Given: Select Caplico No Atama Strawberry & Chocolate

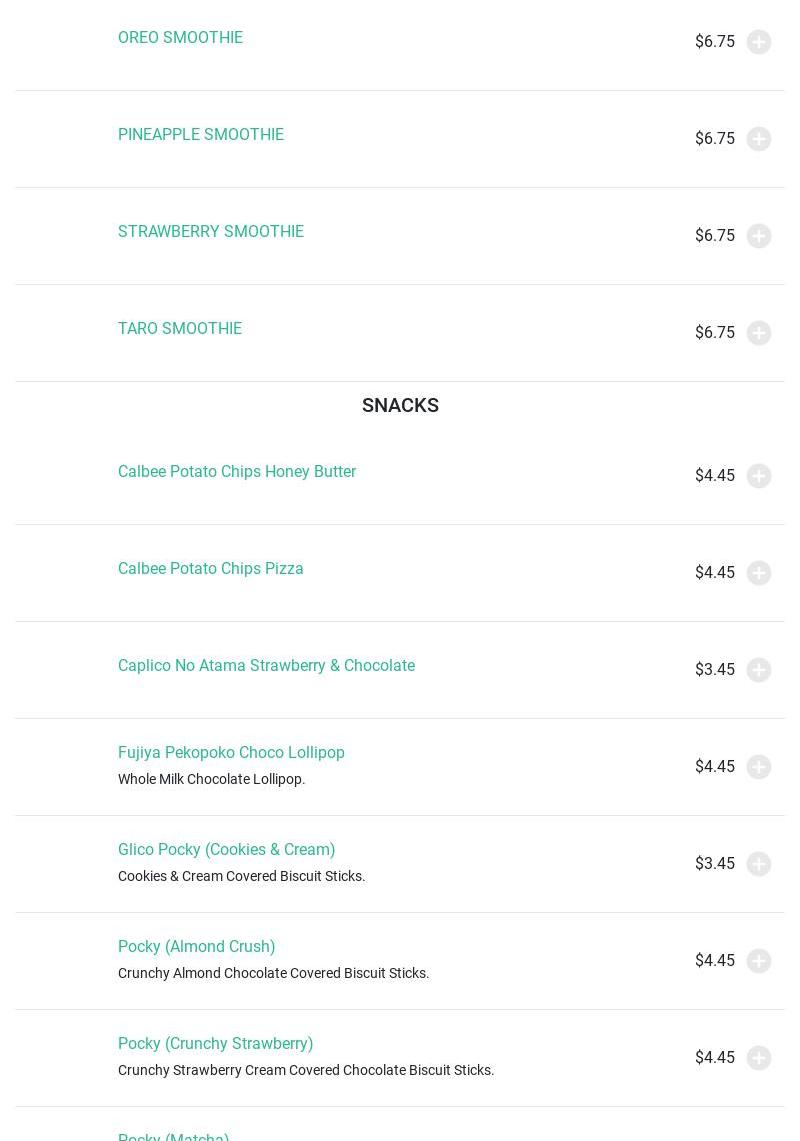Looking at the screenshot, I should coord(266,666).
